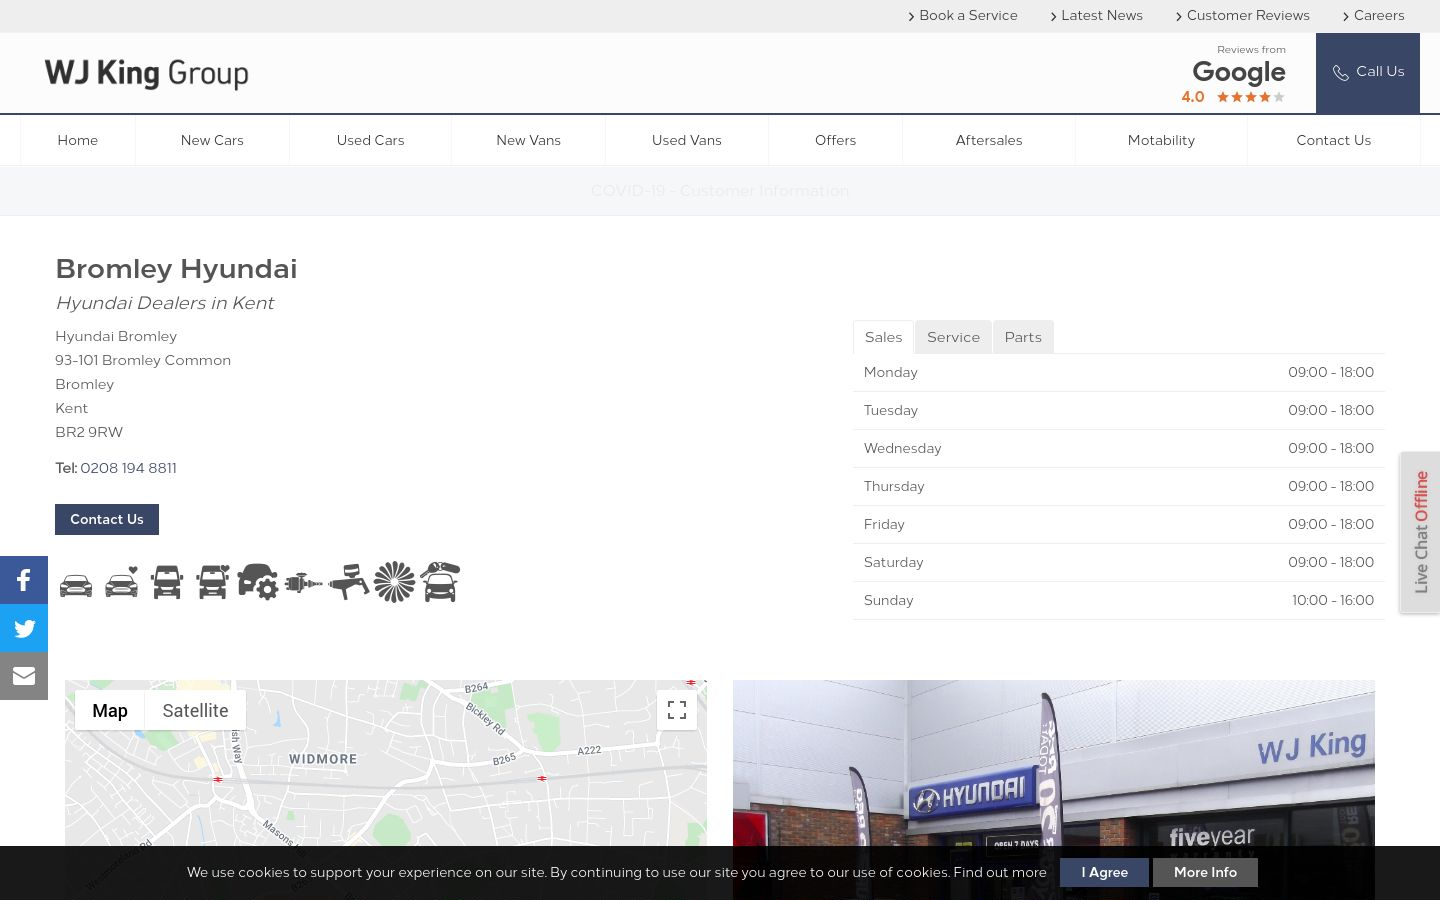The width and height of the screenshot is (1440, 900).
Task: Open COVID-19 Customer Information banner
Action: (720, 190)
